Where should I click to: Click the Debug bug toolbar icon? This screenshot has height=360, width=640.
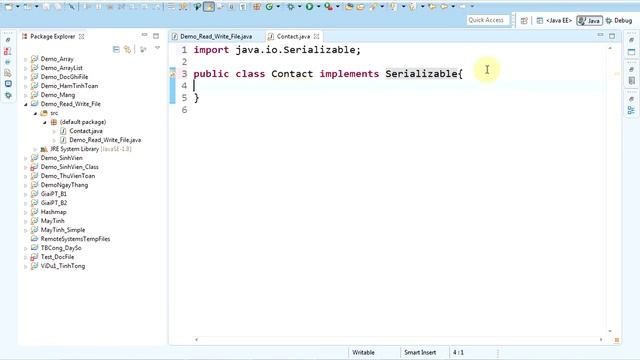291,7
